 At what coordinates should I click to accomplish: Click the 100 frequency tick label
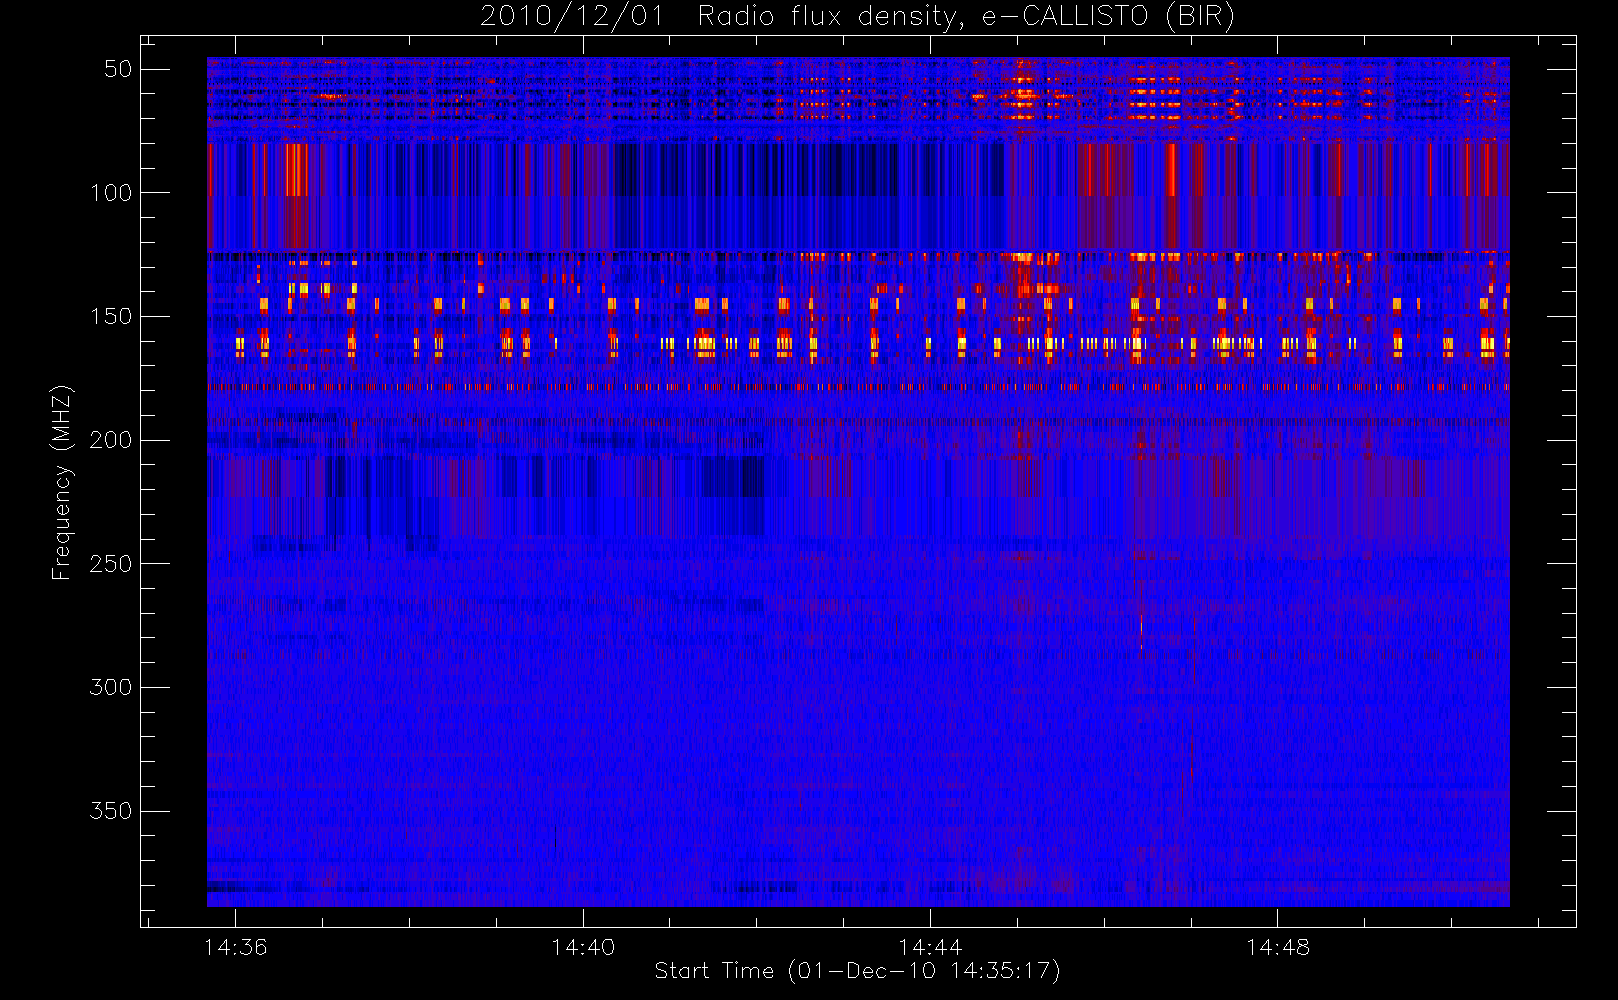[x=111, y=193]
